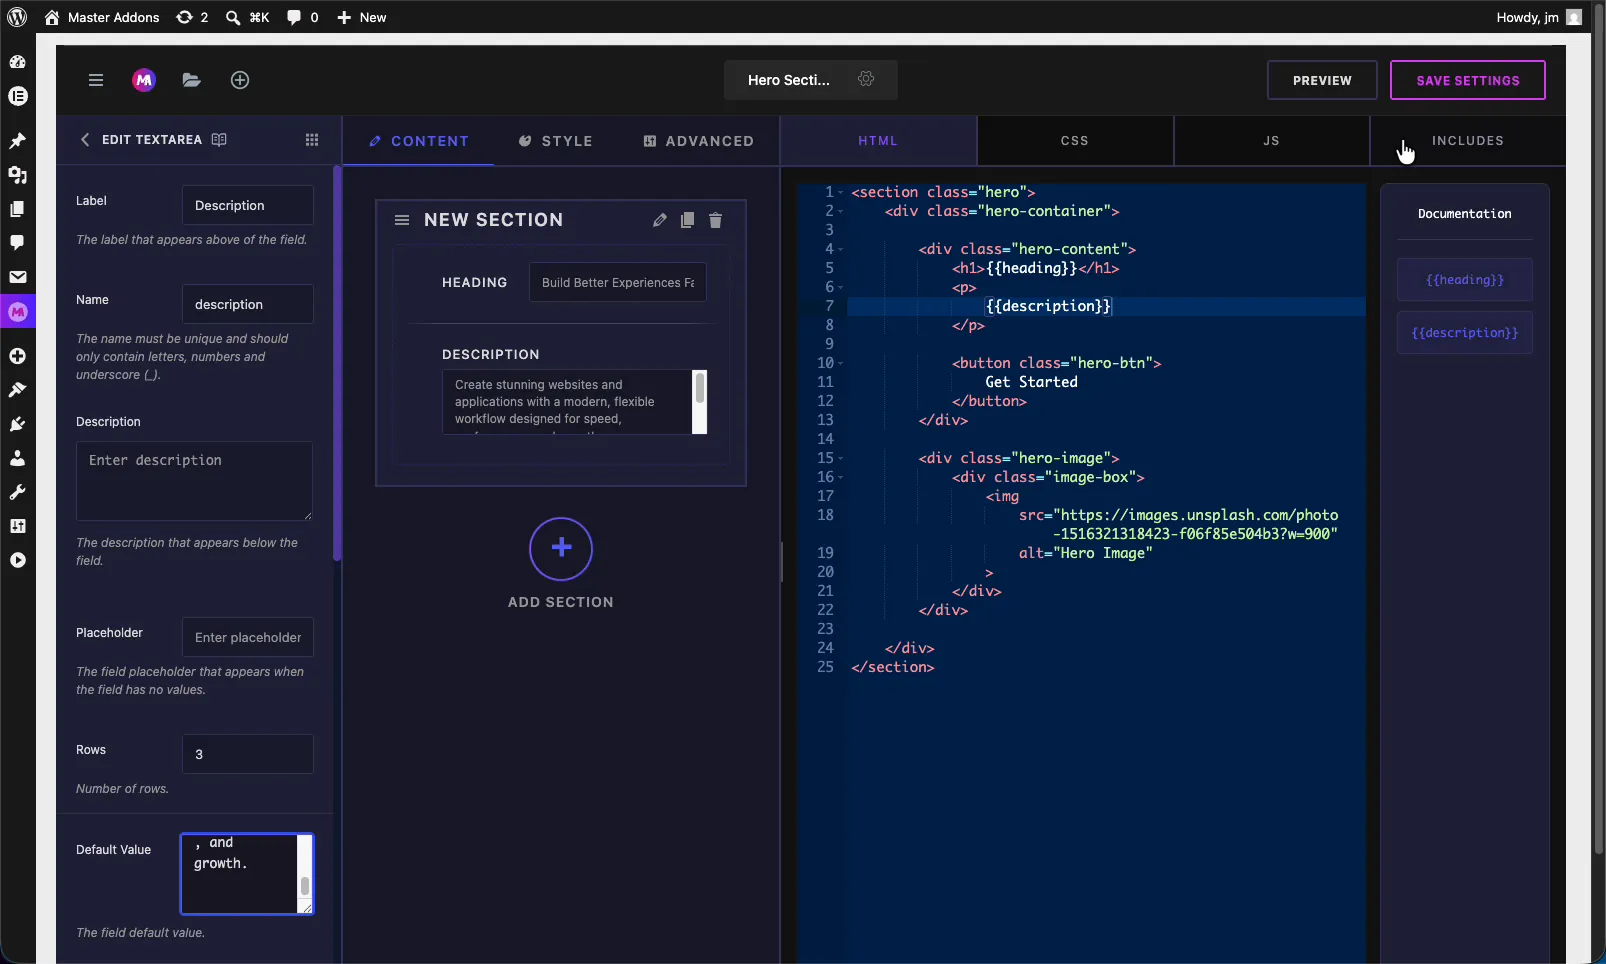Click the Save Settings button

click(1468, 80)
